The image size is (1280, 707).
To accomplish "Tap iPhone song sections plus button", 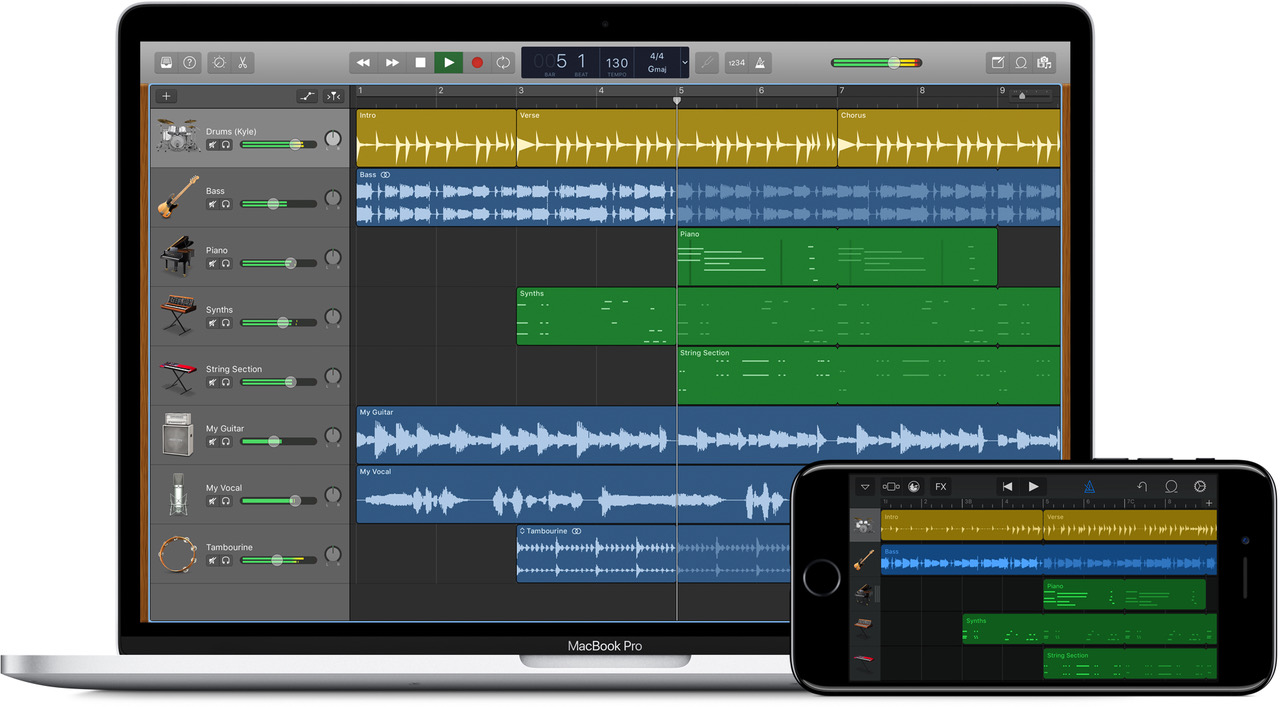I will [x=1209, y=503].
